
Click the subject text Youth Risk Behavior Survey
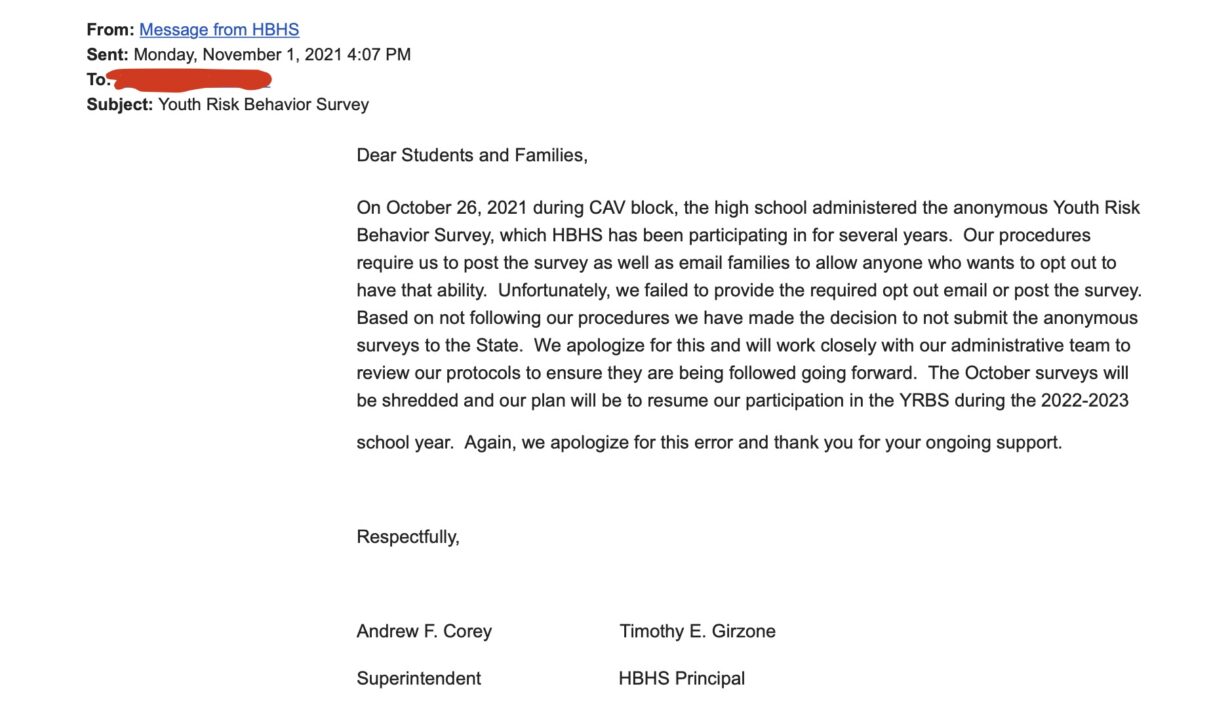[x=264, y=104]
